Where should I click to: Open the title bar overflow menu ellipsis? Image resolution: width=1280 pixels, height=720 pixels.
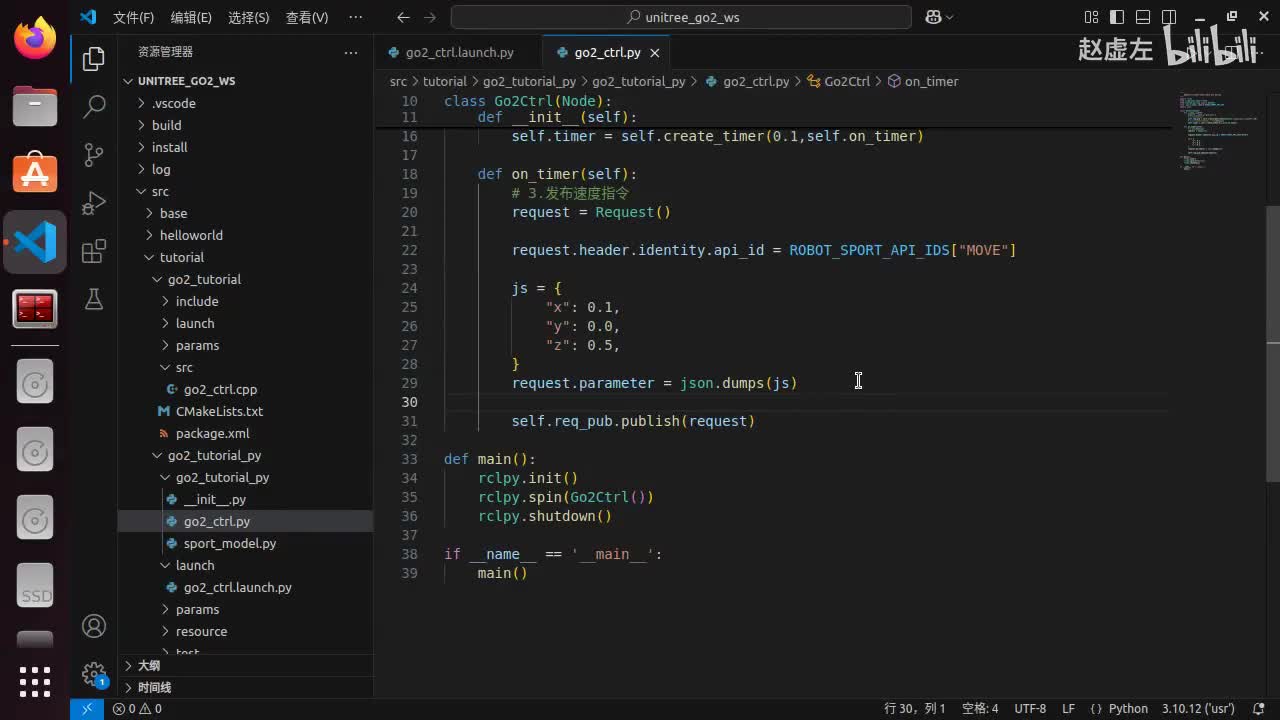click(355, 17)
